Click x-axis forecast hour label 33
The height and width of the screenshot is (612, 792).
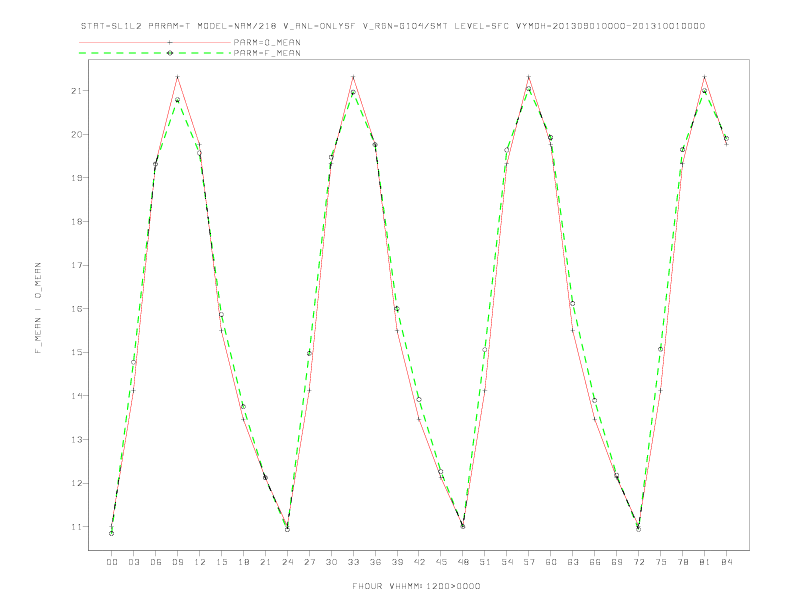(x=353, y=562)
